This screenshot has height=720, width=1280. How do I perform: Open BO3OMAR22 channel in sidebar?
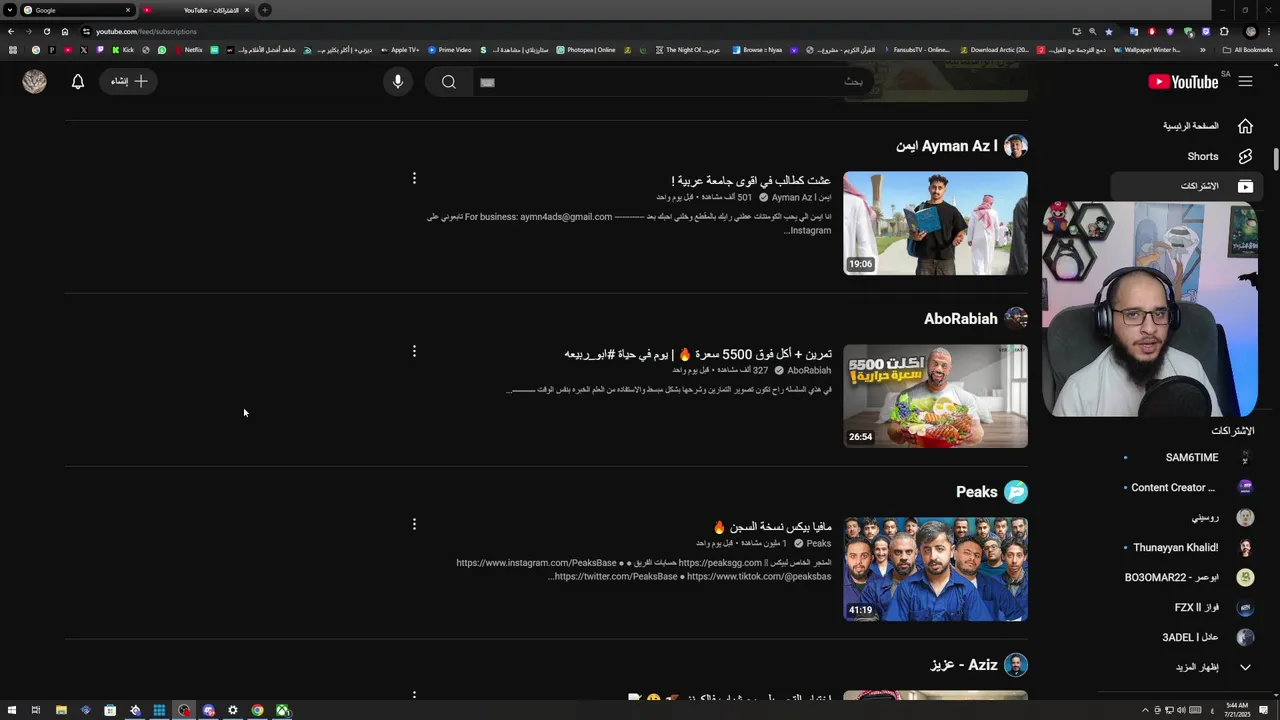[1187, 578]
